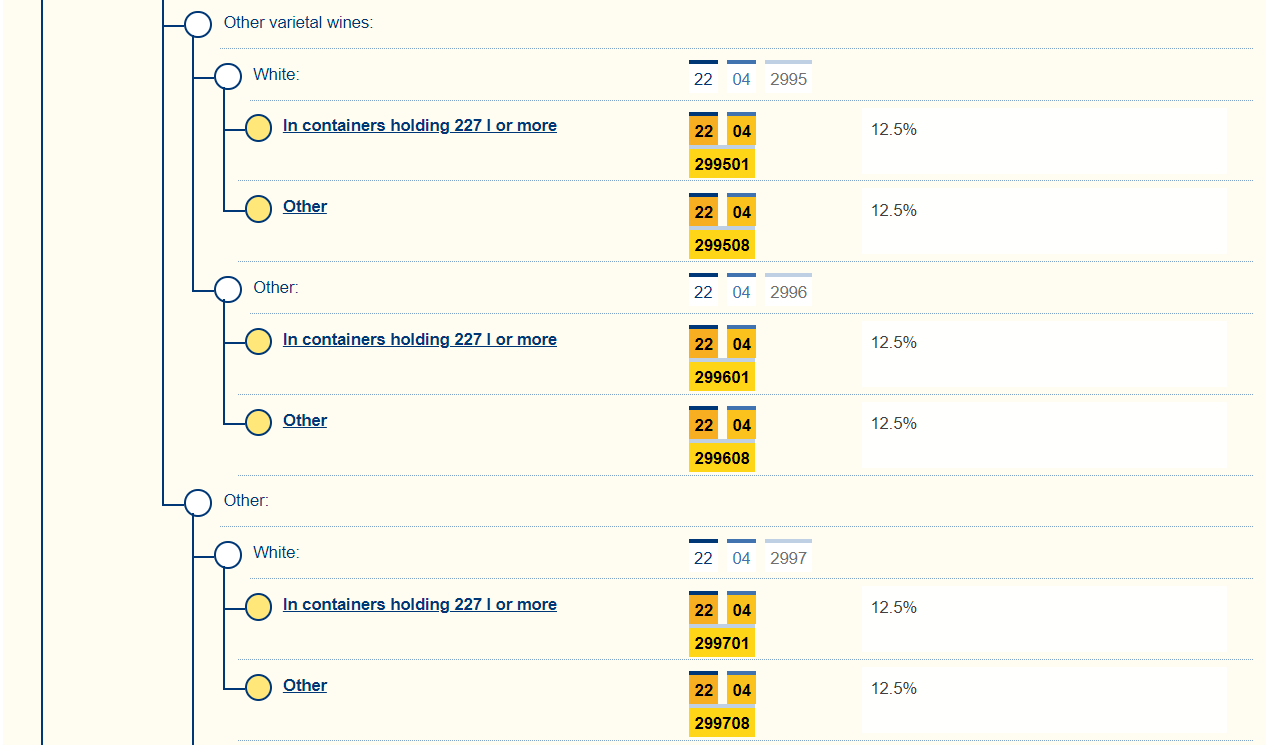This screenshot has width=1277, height=745.
Task: Click the 12.5% duty rate for 299601
Action: 894,343
